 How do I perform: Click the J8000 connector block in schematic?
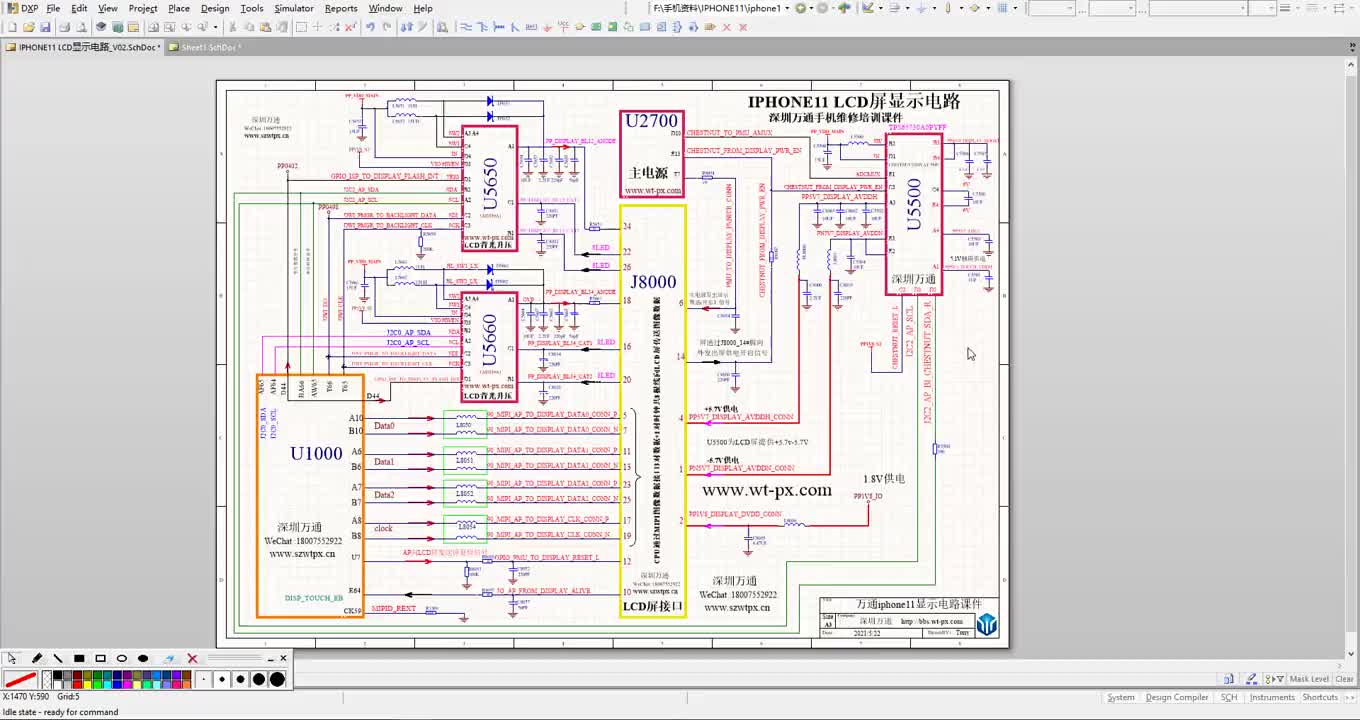tap(653, 410)
